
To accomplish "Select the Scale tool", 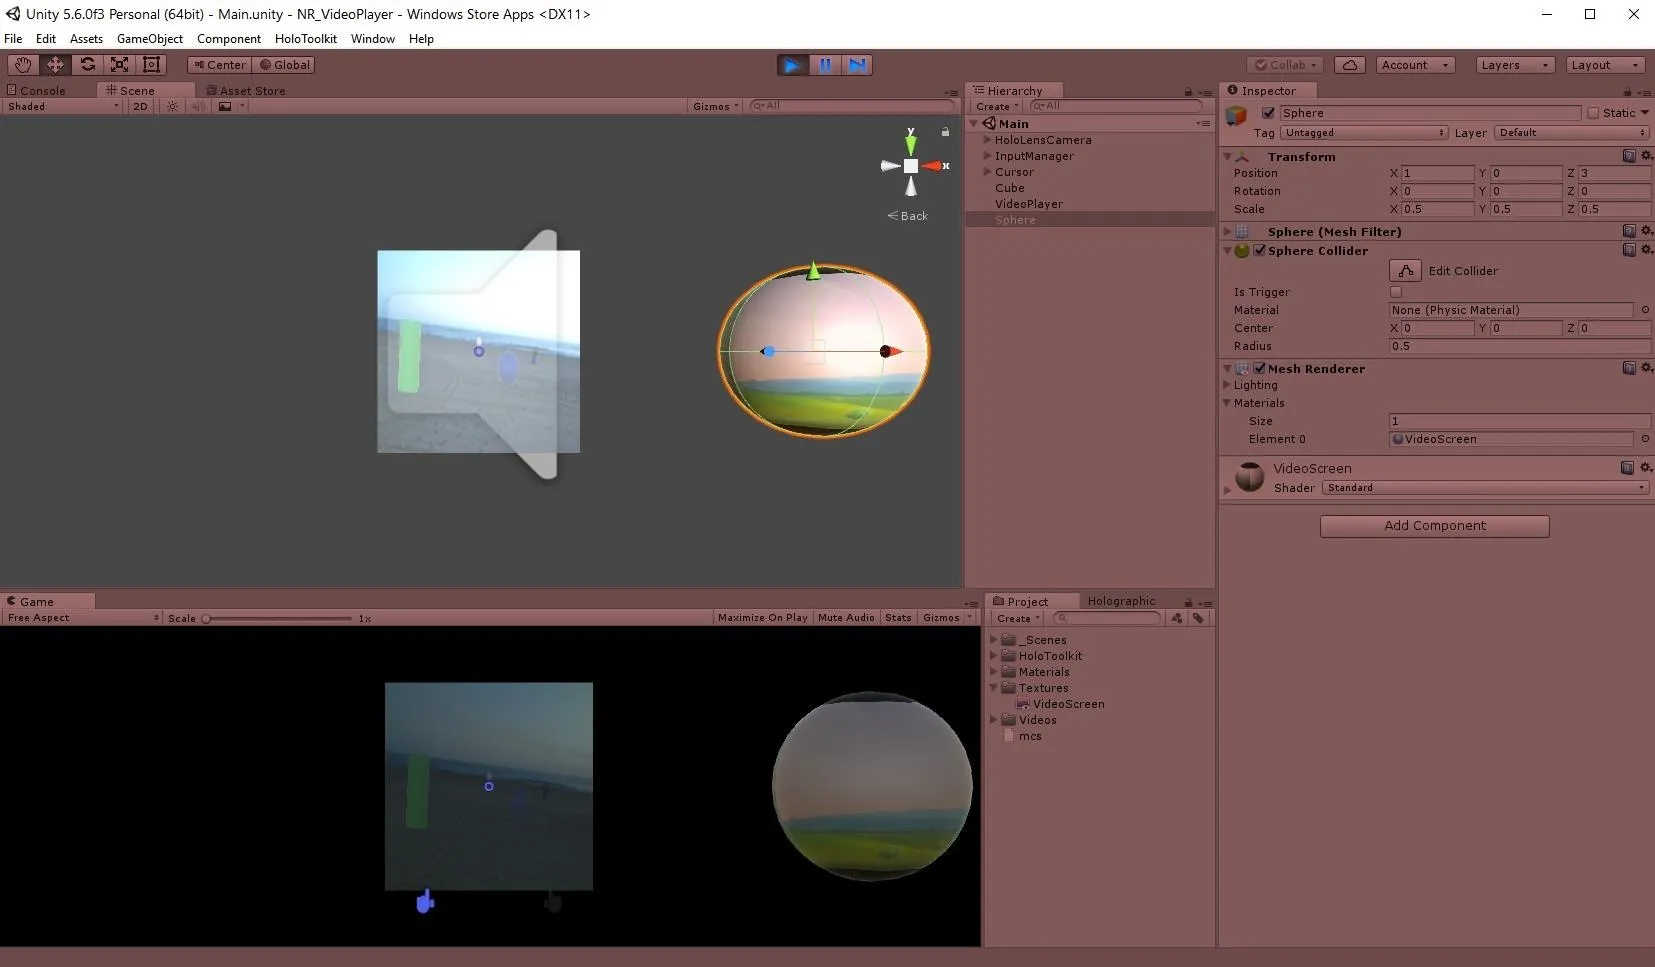I will click(119, 65).
